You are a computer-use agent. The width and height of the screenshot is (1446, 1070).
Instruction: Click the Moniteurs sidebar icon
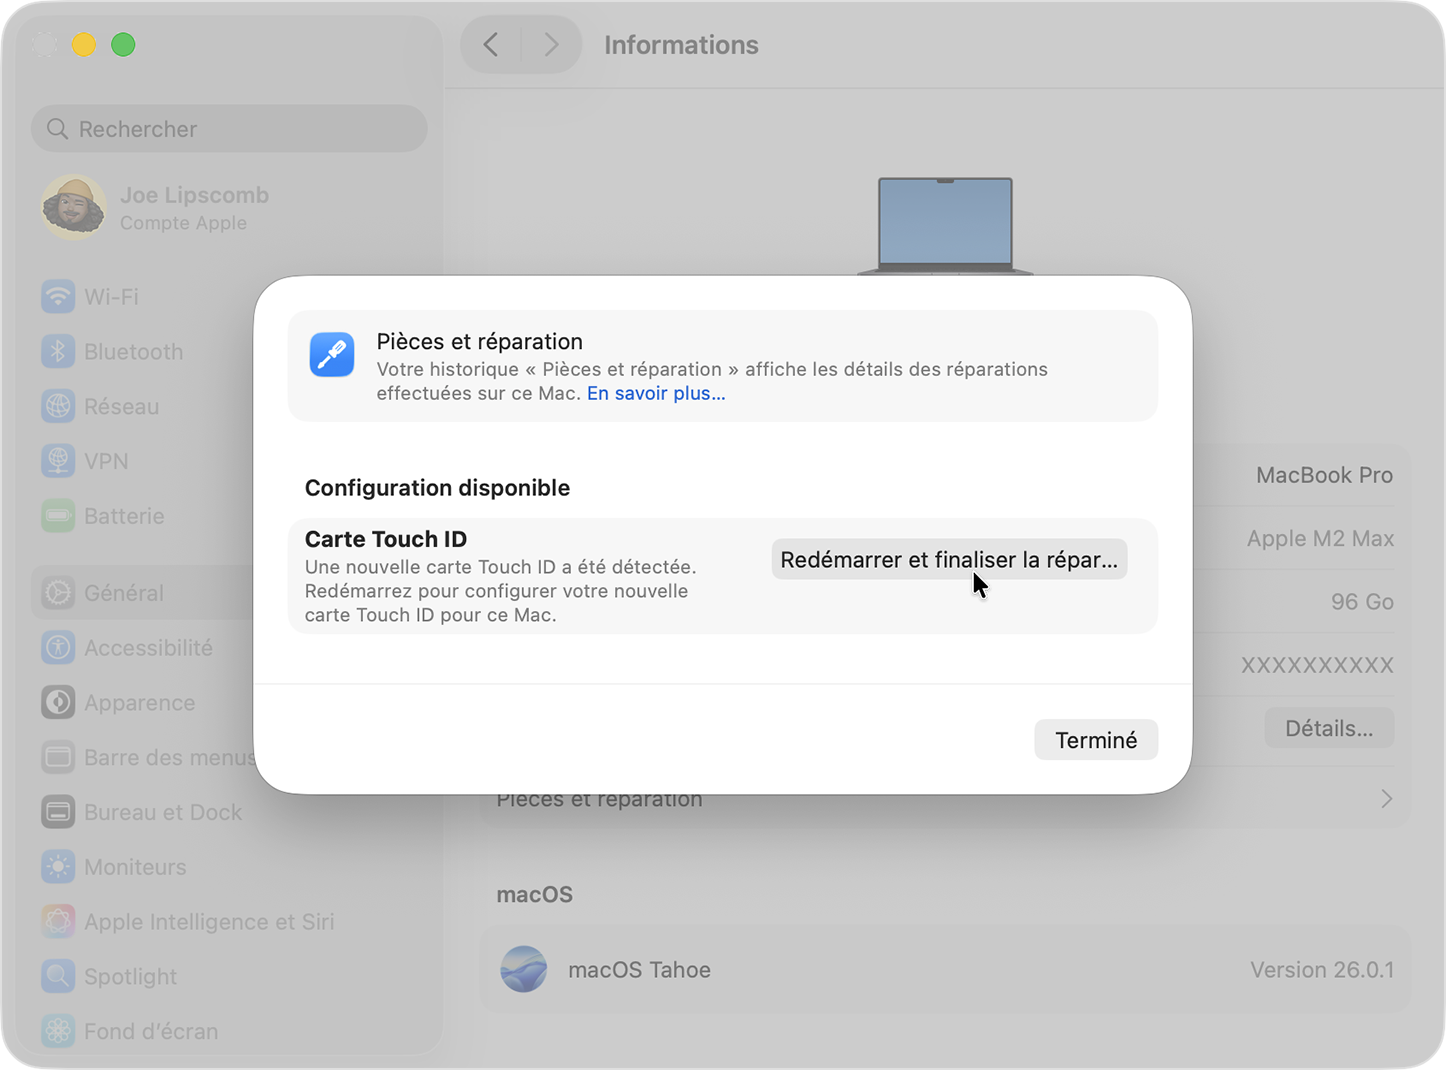pyautogui.click(x=58, y=867)
